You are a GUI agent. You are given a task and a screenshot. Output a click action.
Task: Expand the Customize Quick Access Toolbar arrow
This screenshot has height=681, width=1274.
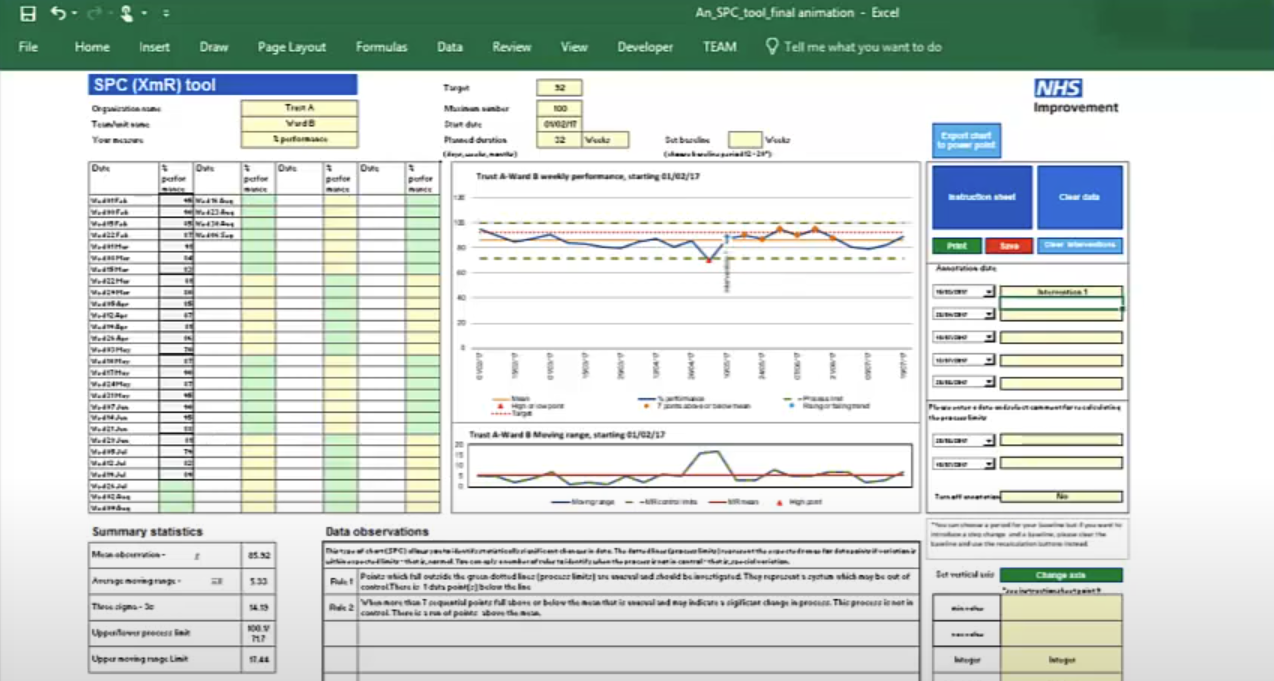point(166,13)
